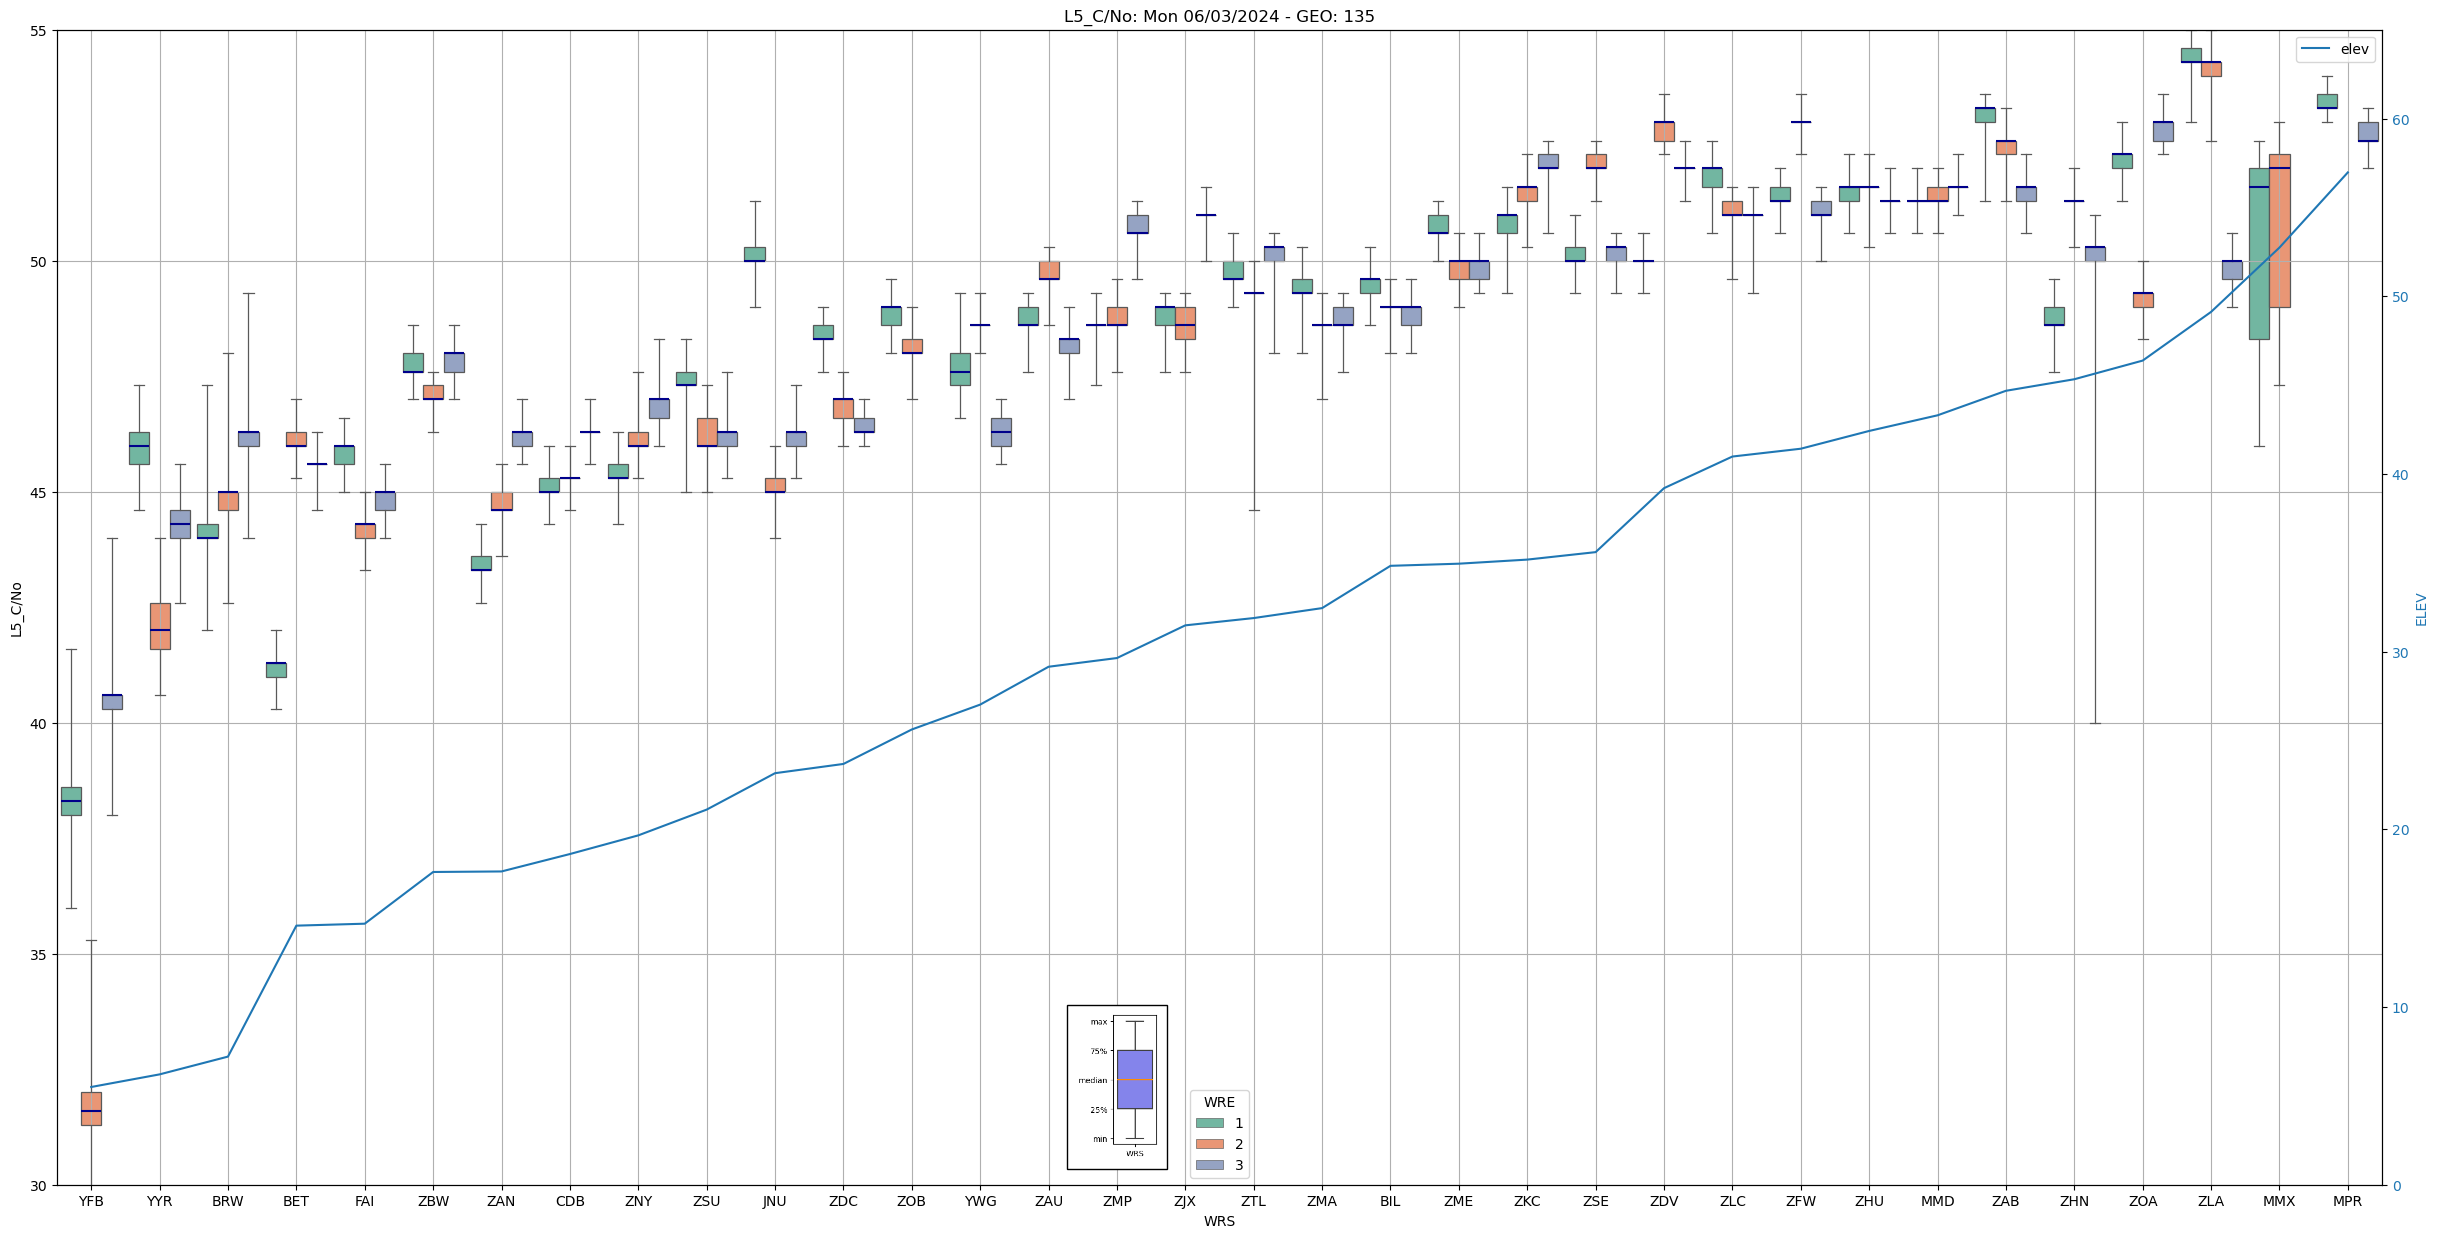Select the YYR station label

click(x=160, y=1201)
